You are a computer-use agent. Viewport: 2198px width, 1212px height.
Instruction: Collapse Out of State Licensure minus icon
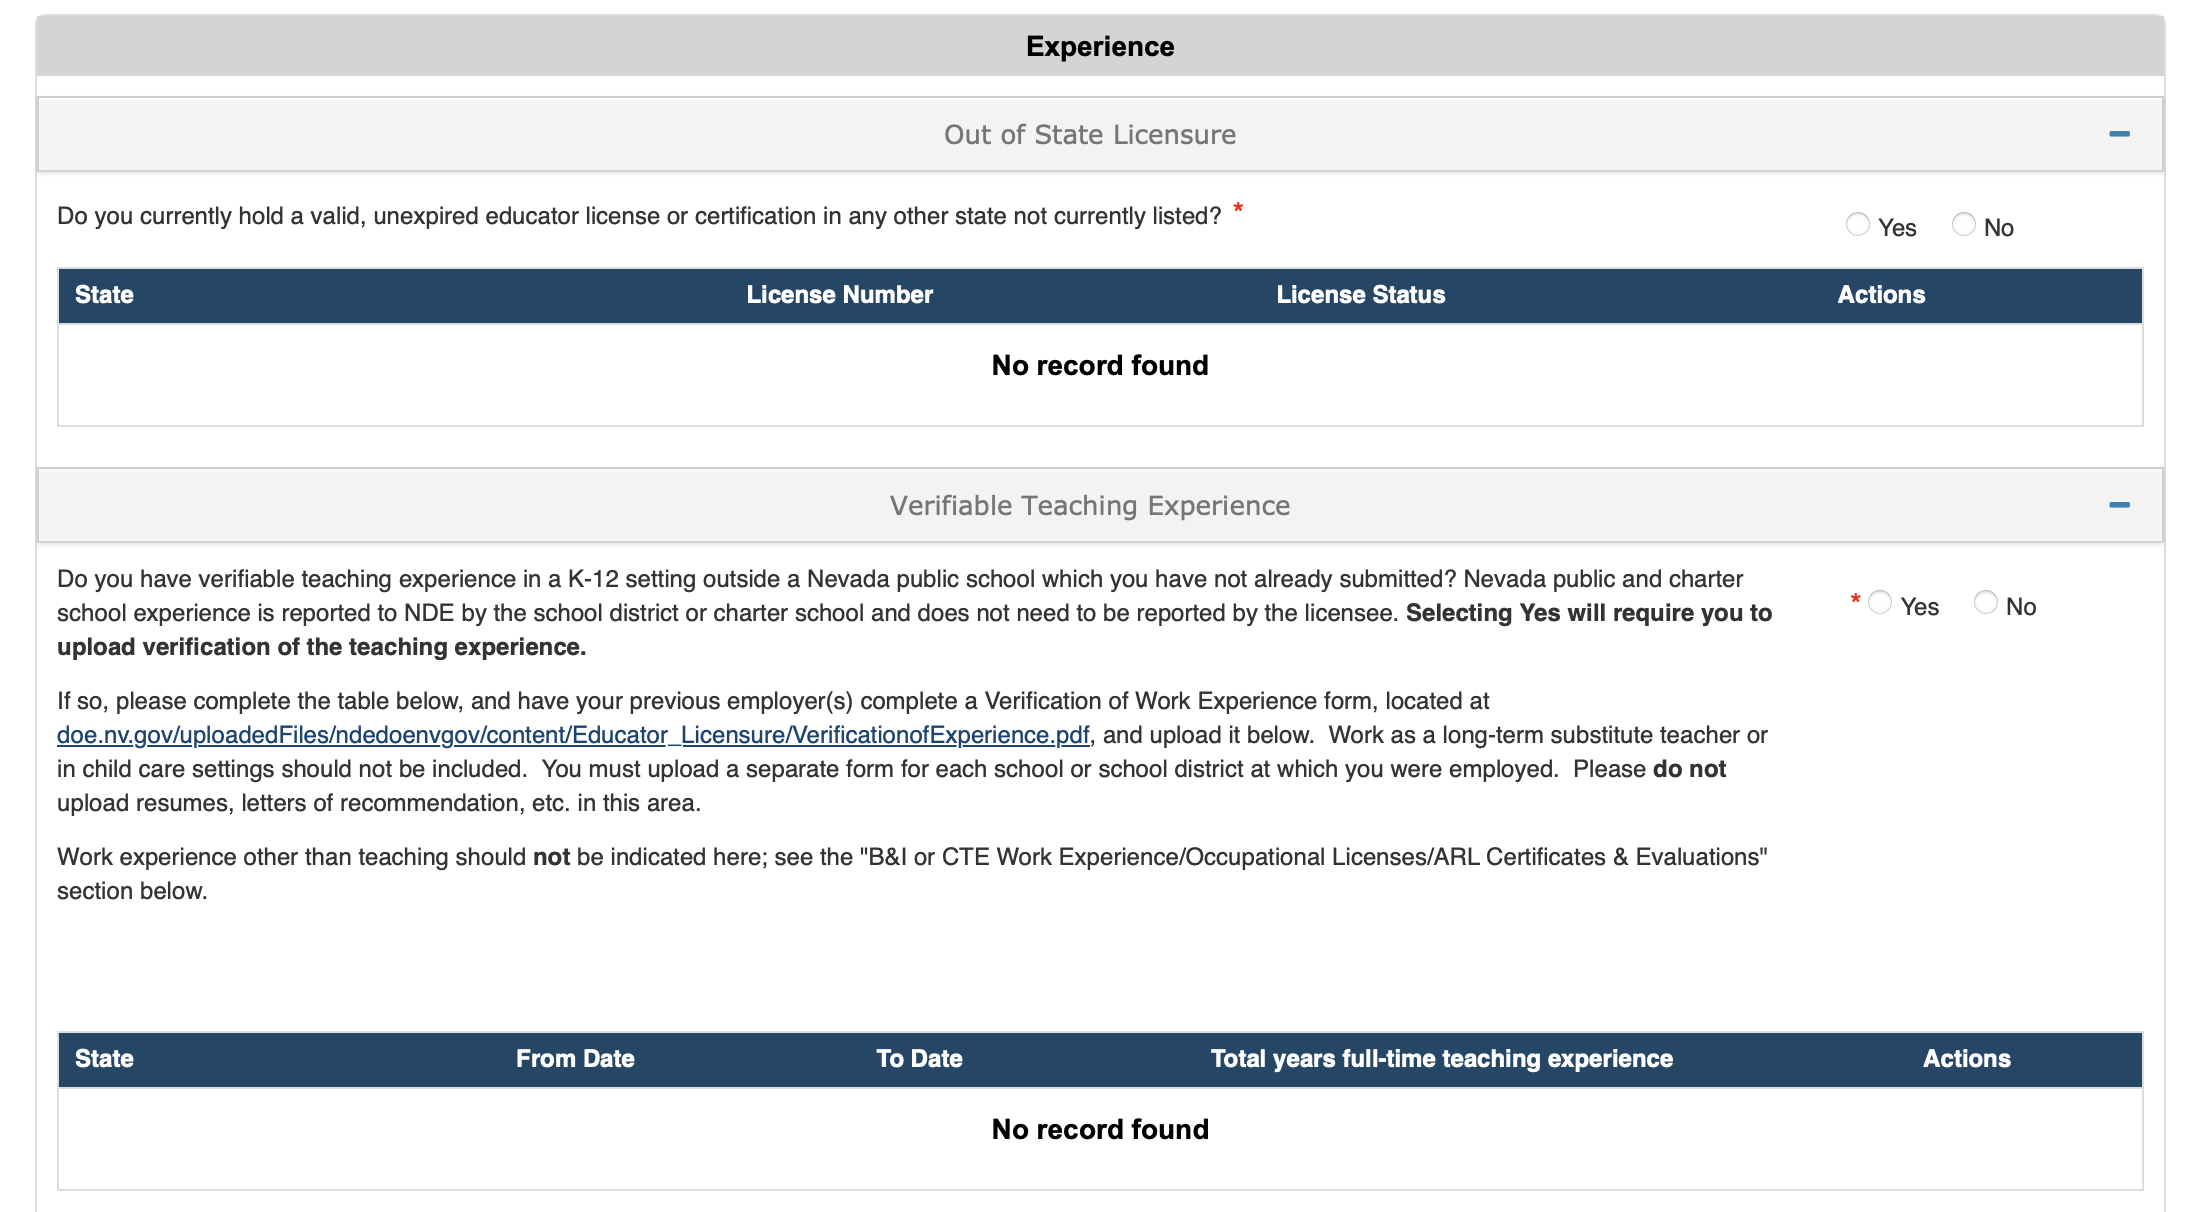point(2118,134)
